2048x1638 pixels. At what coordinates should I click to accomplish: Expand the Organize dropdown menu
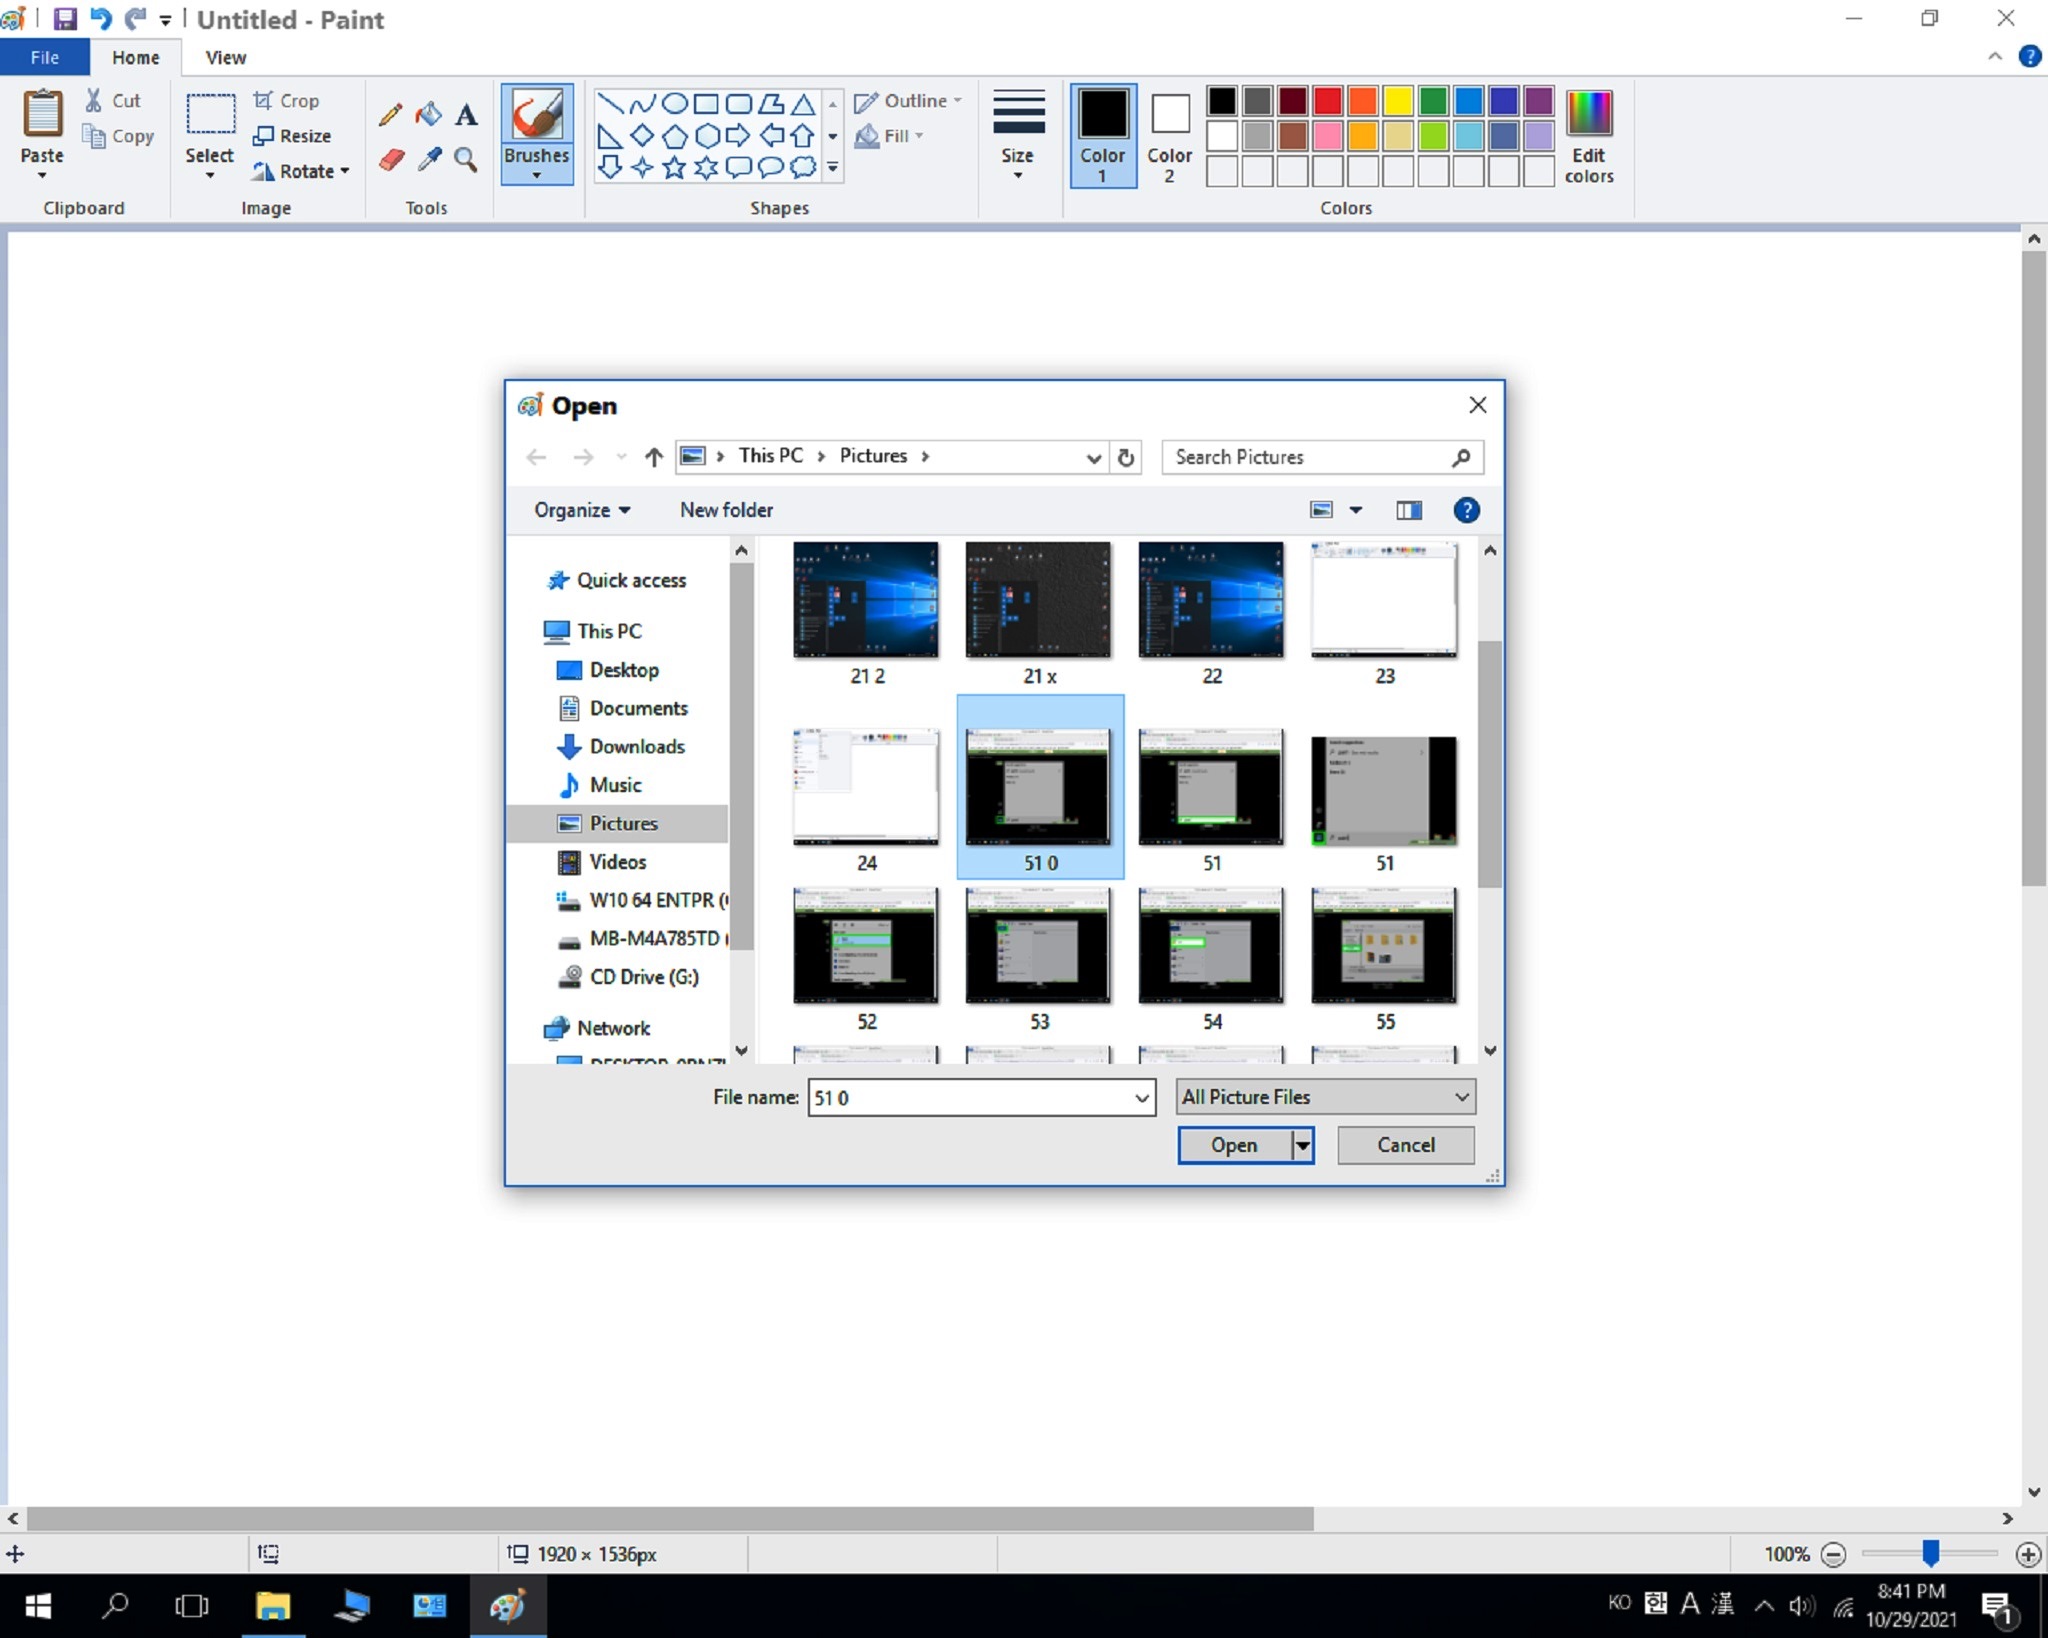(582, 510)
